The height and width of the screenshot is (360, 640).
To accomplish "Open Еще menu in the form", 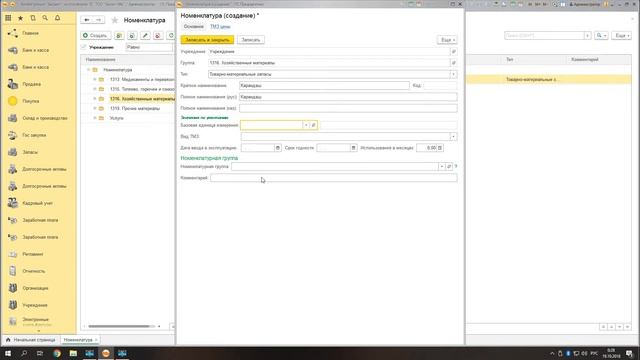I will [447, 40].
